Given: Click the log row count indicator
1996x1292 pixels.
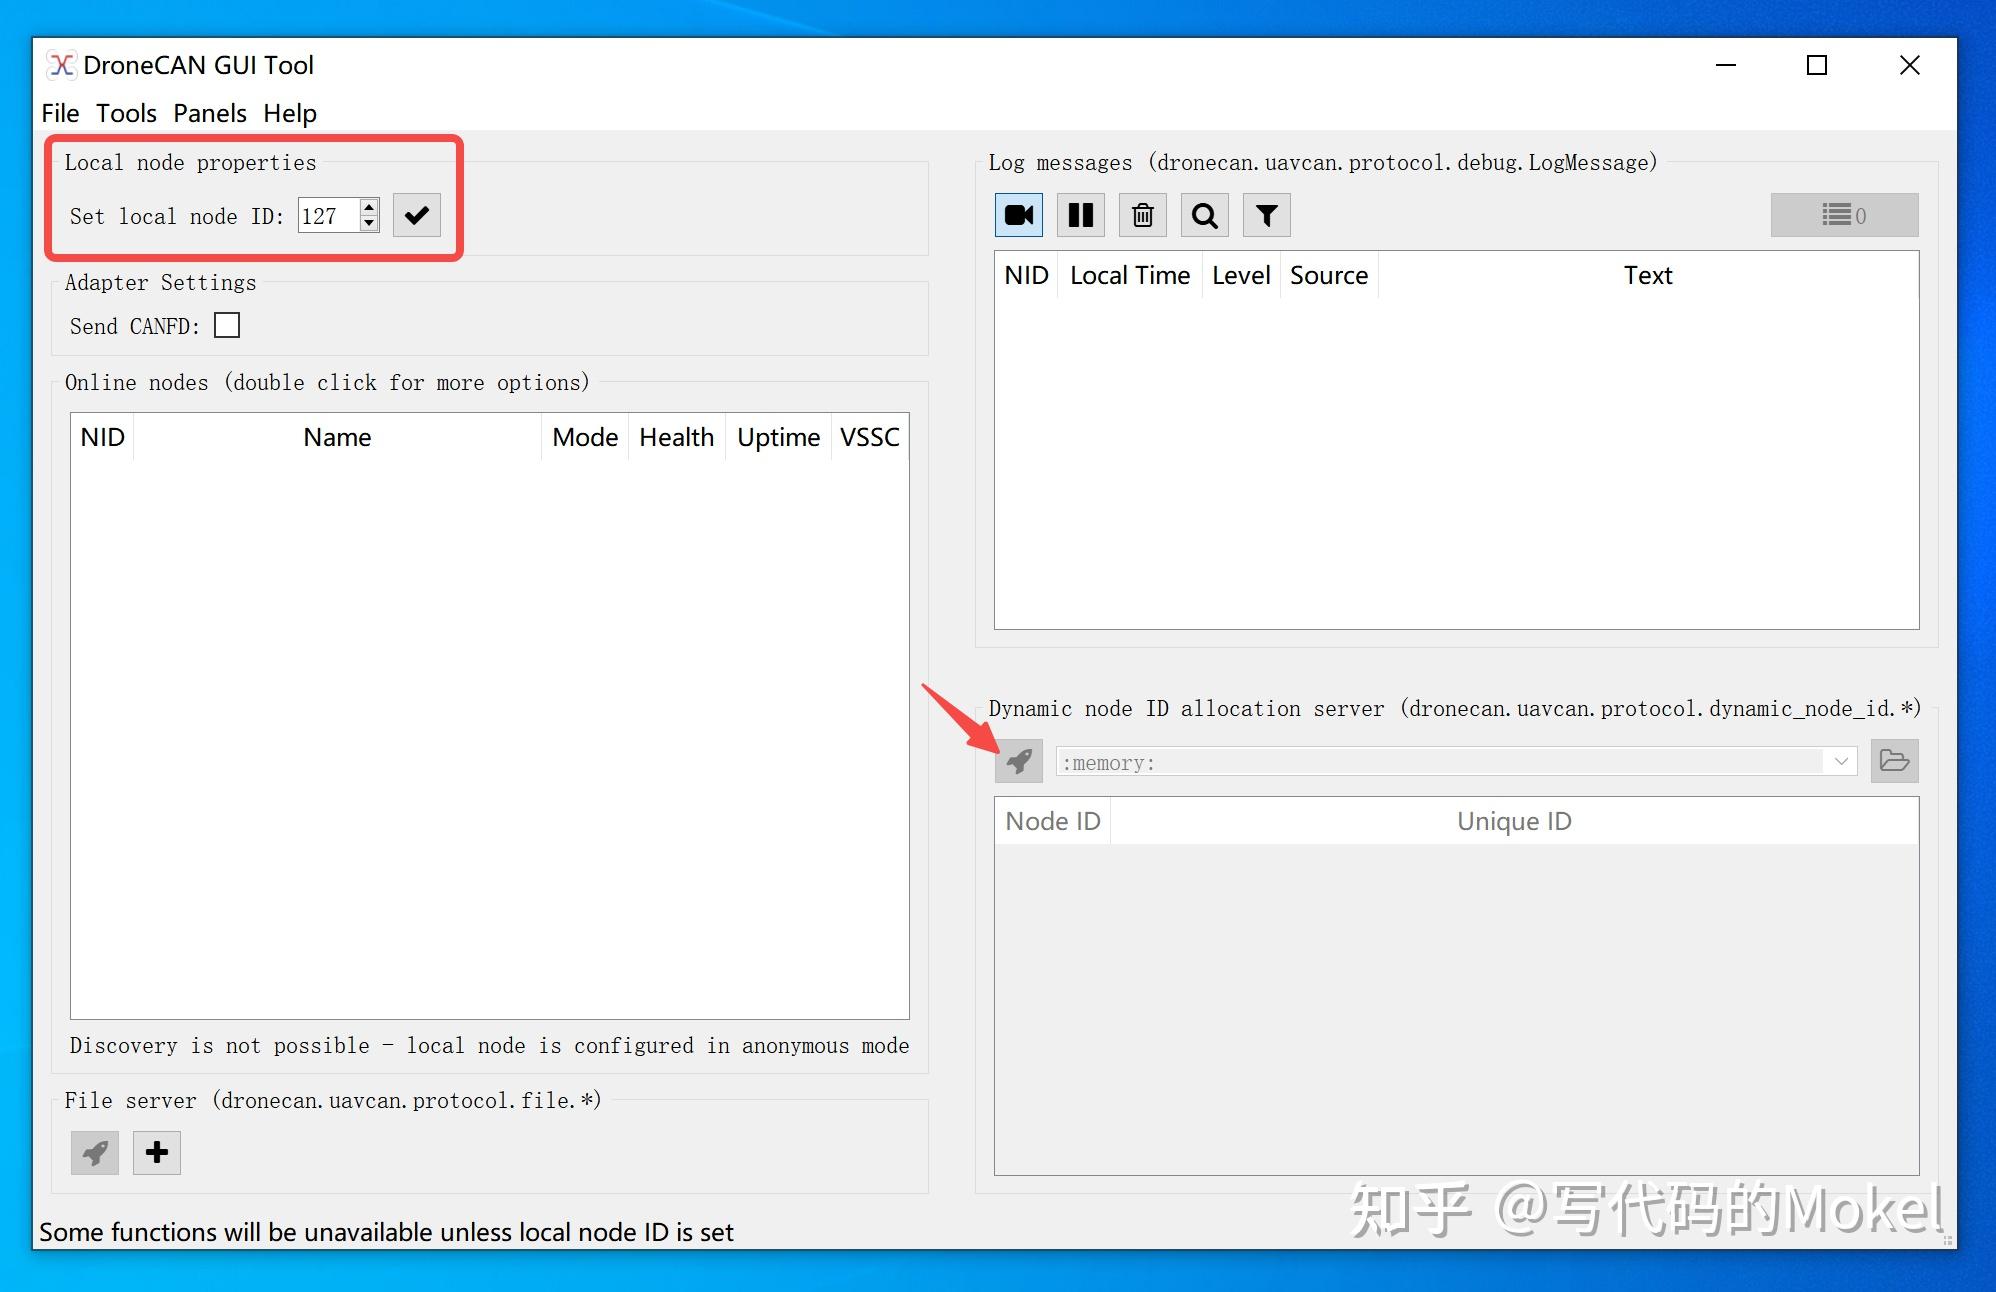Looking at the screenshot, I should (1843, 214).
